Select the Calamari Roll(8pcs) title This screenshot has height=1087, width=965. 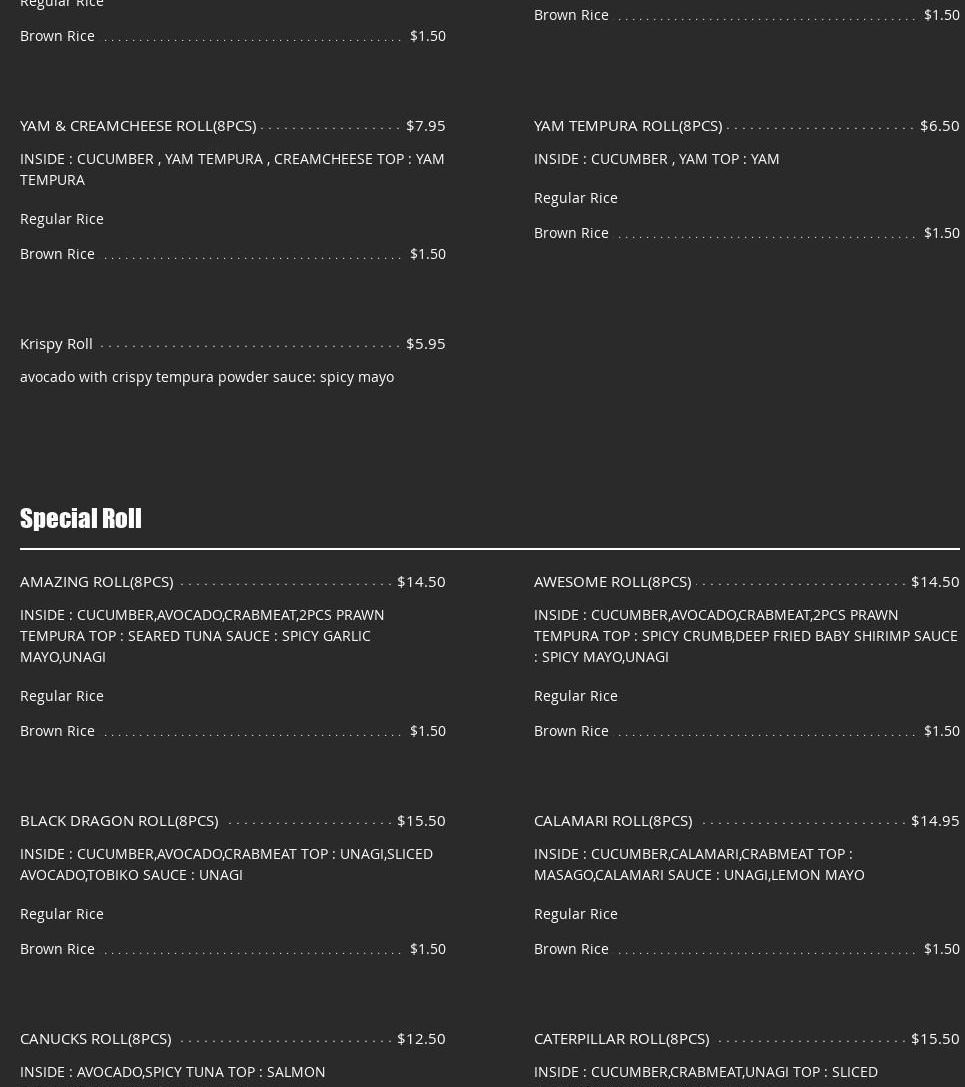point(613,820)
